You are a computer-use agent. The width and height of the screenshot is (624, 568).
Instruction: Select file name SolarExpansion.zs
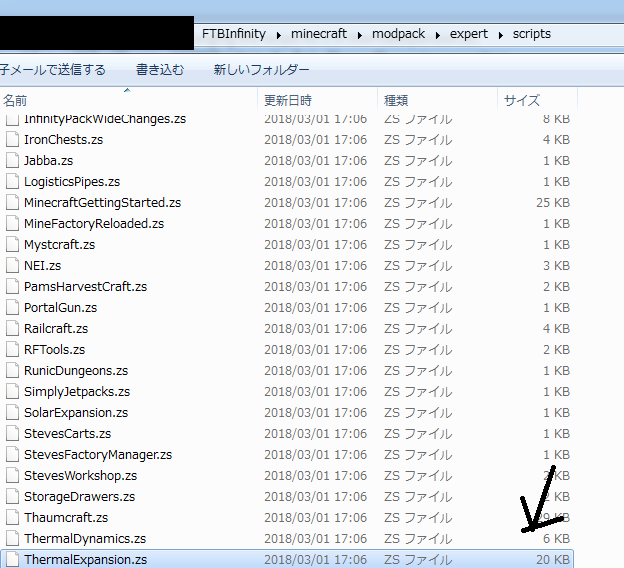tap(76, 413)
